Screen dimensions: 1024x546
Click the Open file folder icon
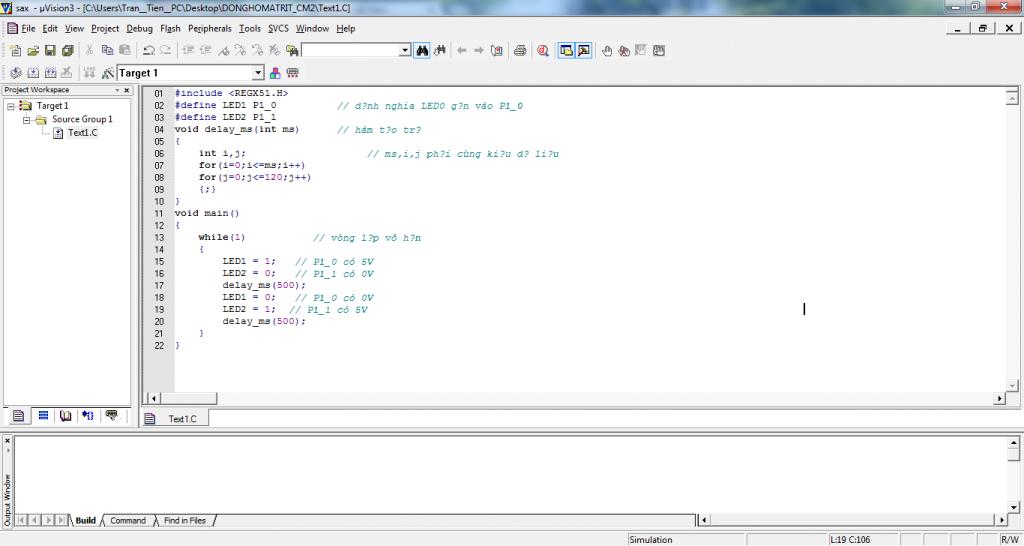click(33, 50)
